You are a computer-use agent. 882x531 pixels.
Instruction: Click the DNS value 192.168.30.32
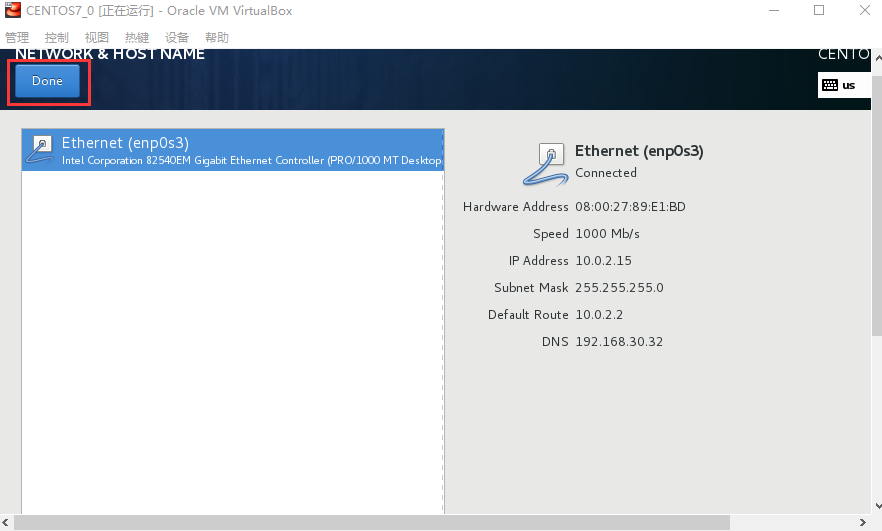click(619, 341)
